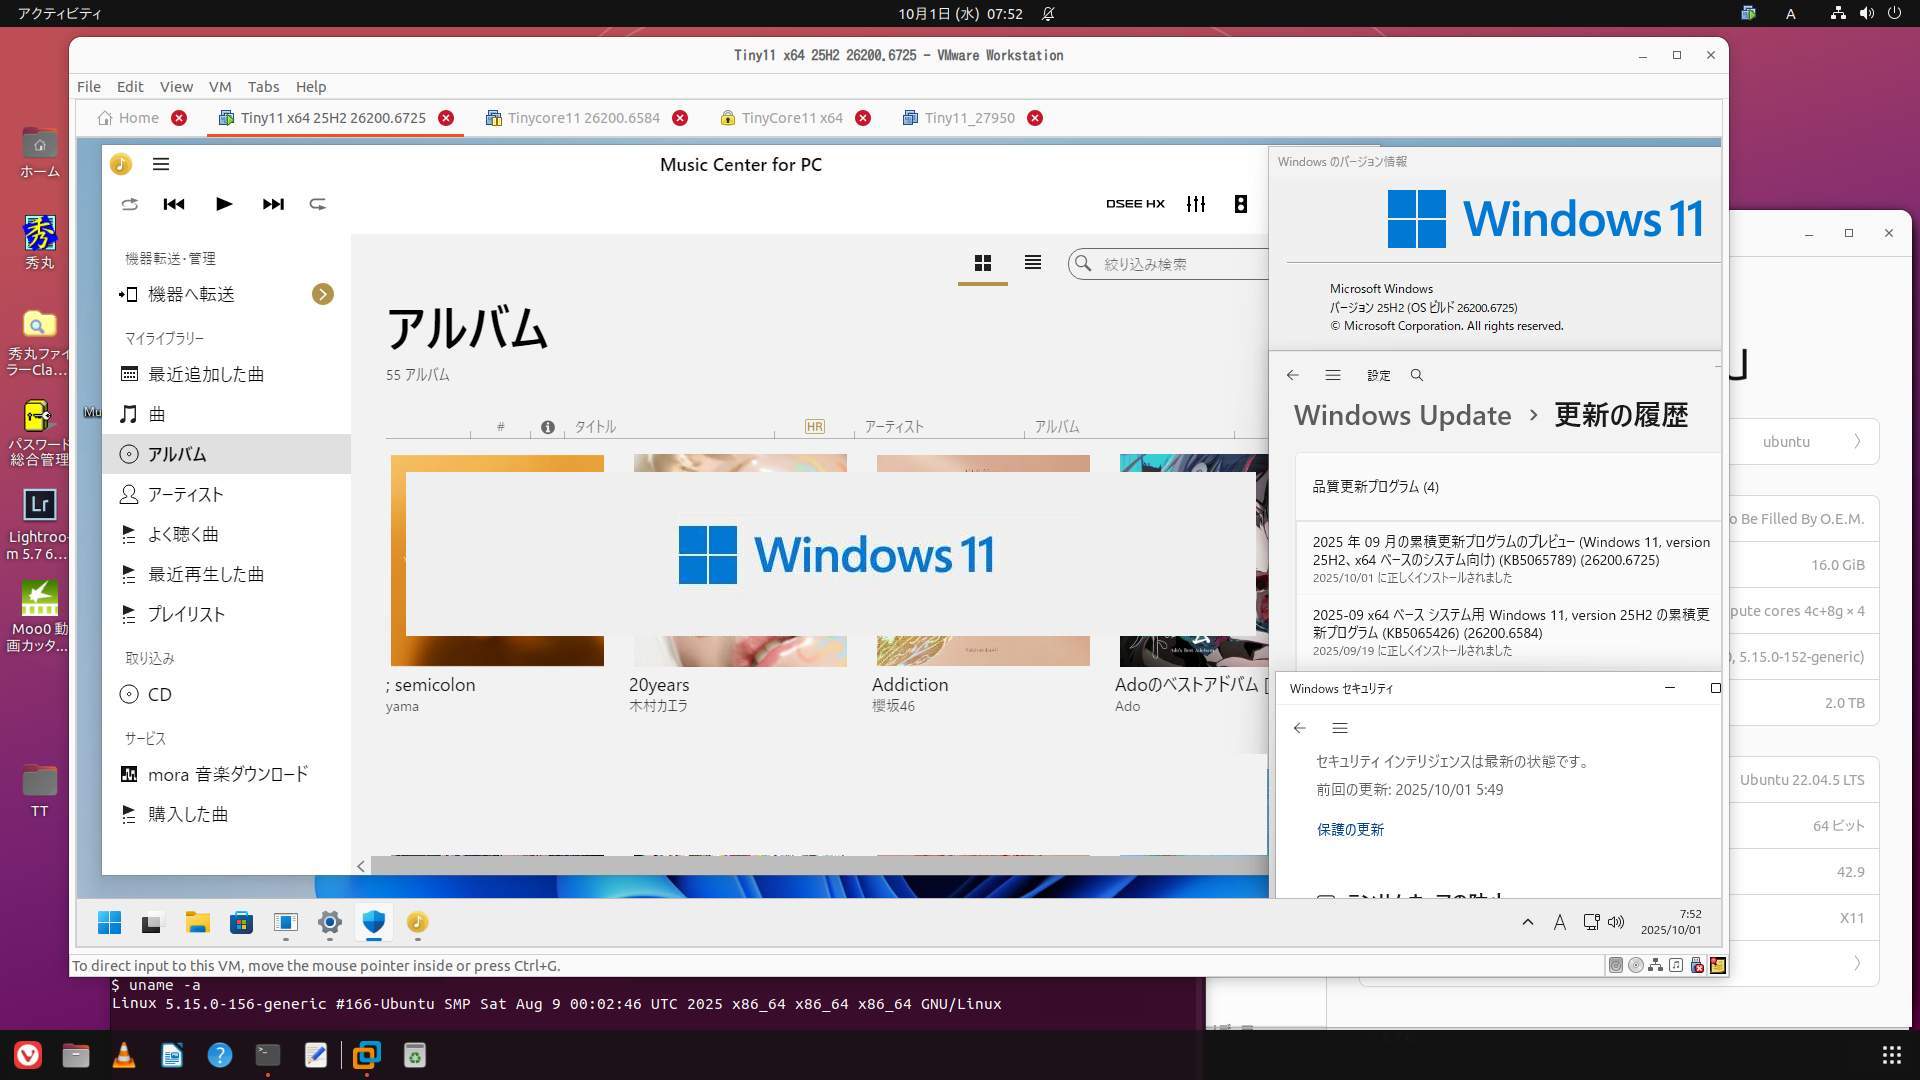Viewport: 1920px width, 1080px height.
Task: Open the VM menu in VMware
Action: click(x=220, y=87)
